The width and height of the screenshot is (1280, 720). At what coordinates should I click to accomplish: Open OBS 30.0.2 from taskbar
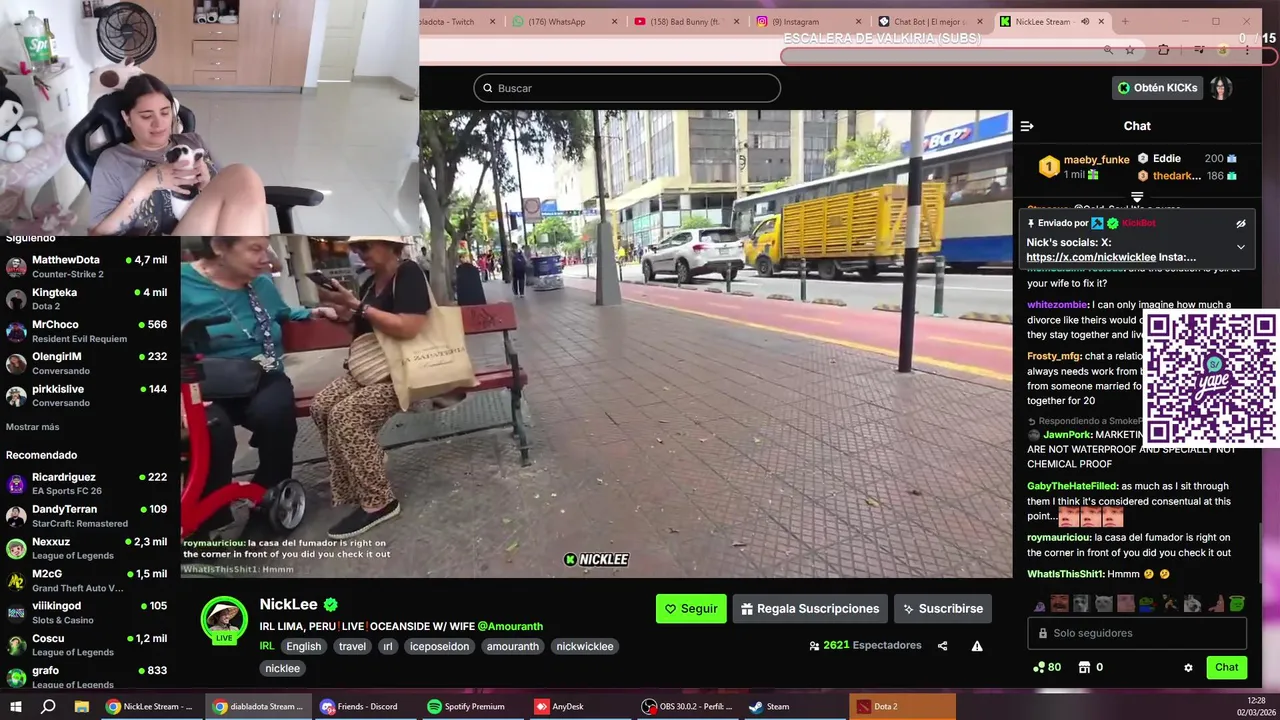click(688, 706)
